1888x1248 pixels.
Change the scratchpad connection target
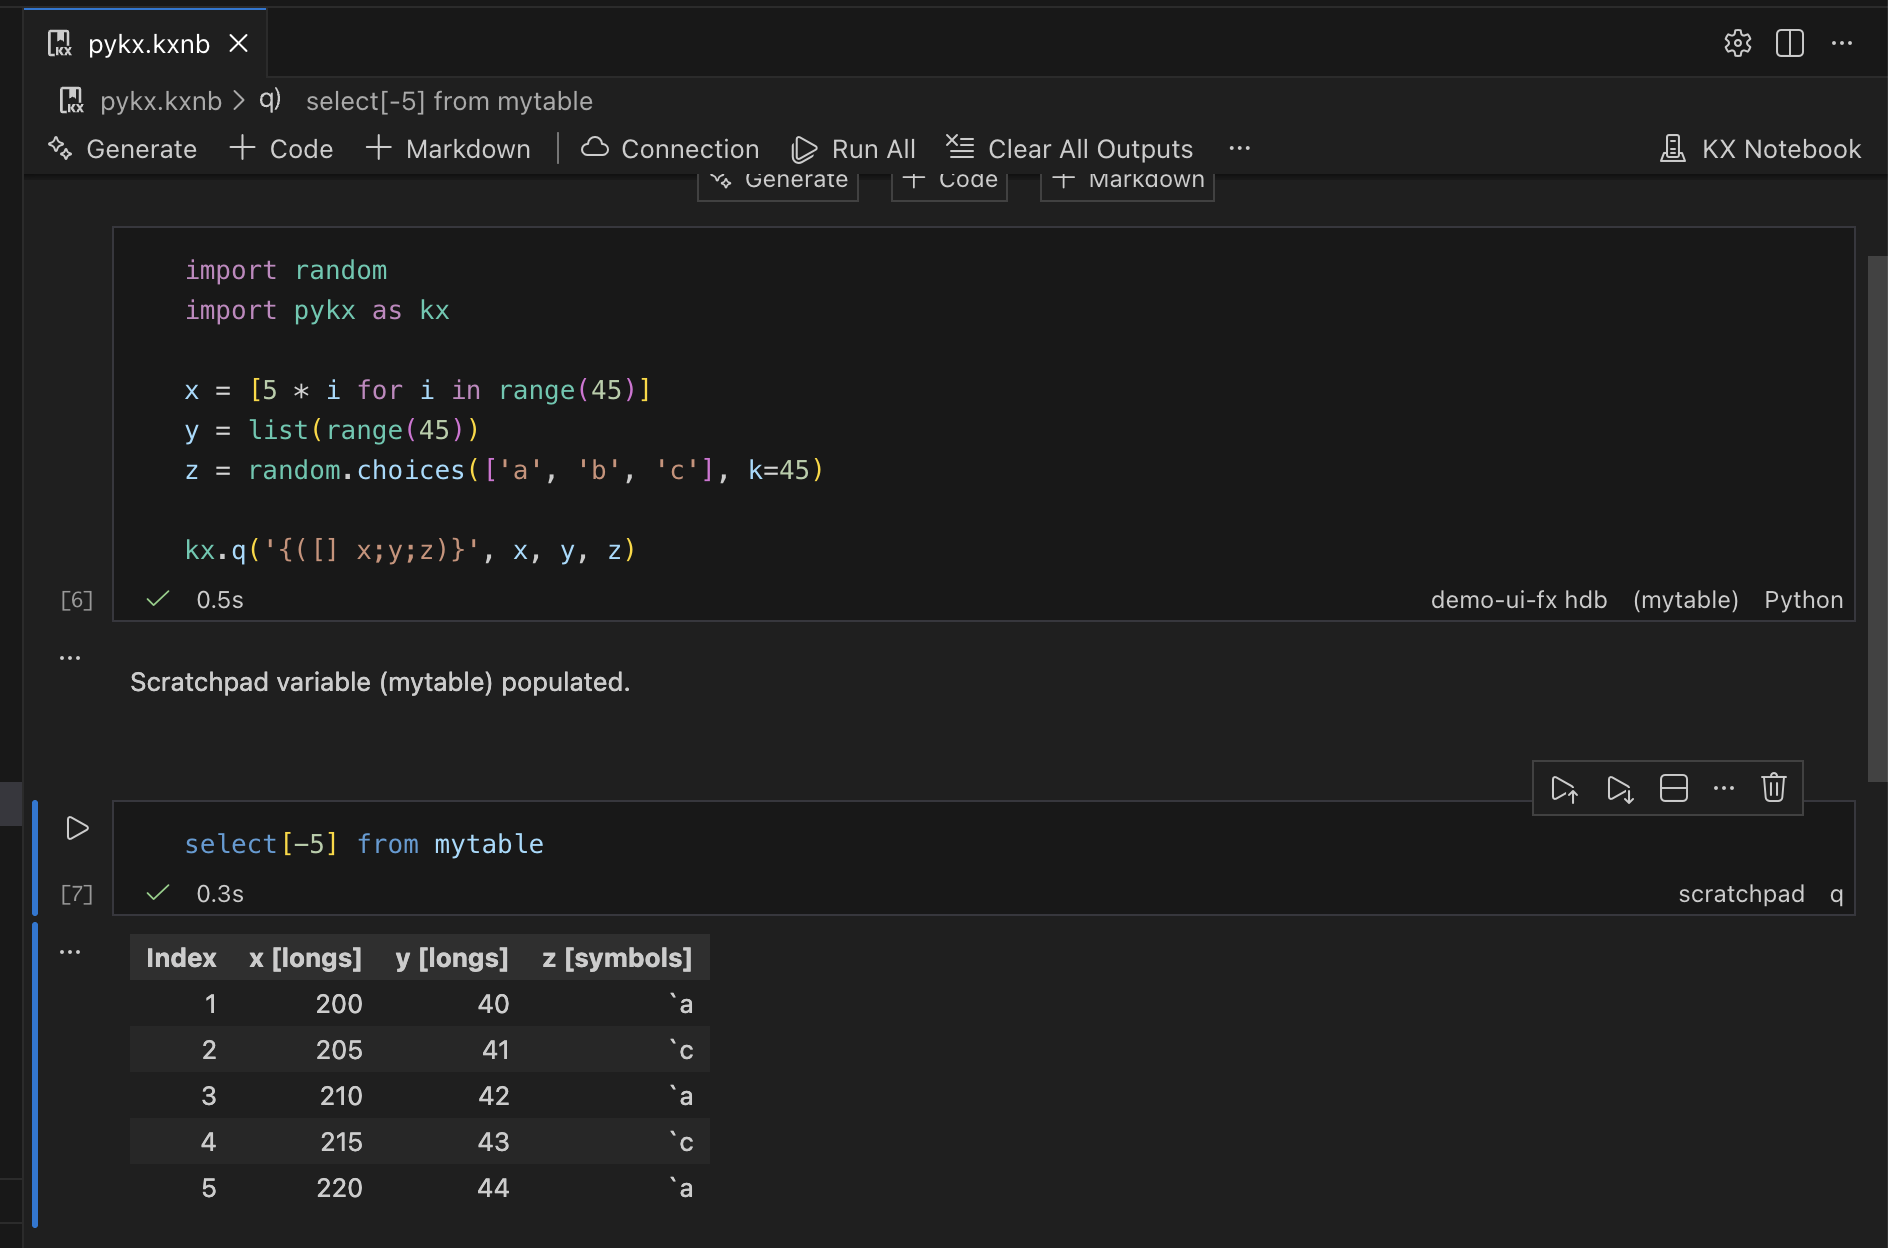tap(1741, 893)
